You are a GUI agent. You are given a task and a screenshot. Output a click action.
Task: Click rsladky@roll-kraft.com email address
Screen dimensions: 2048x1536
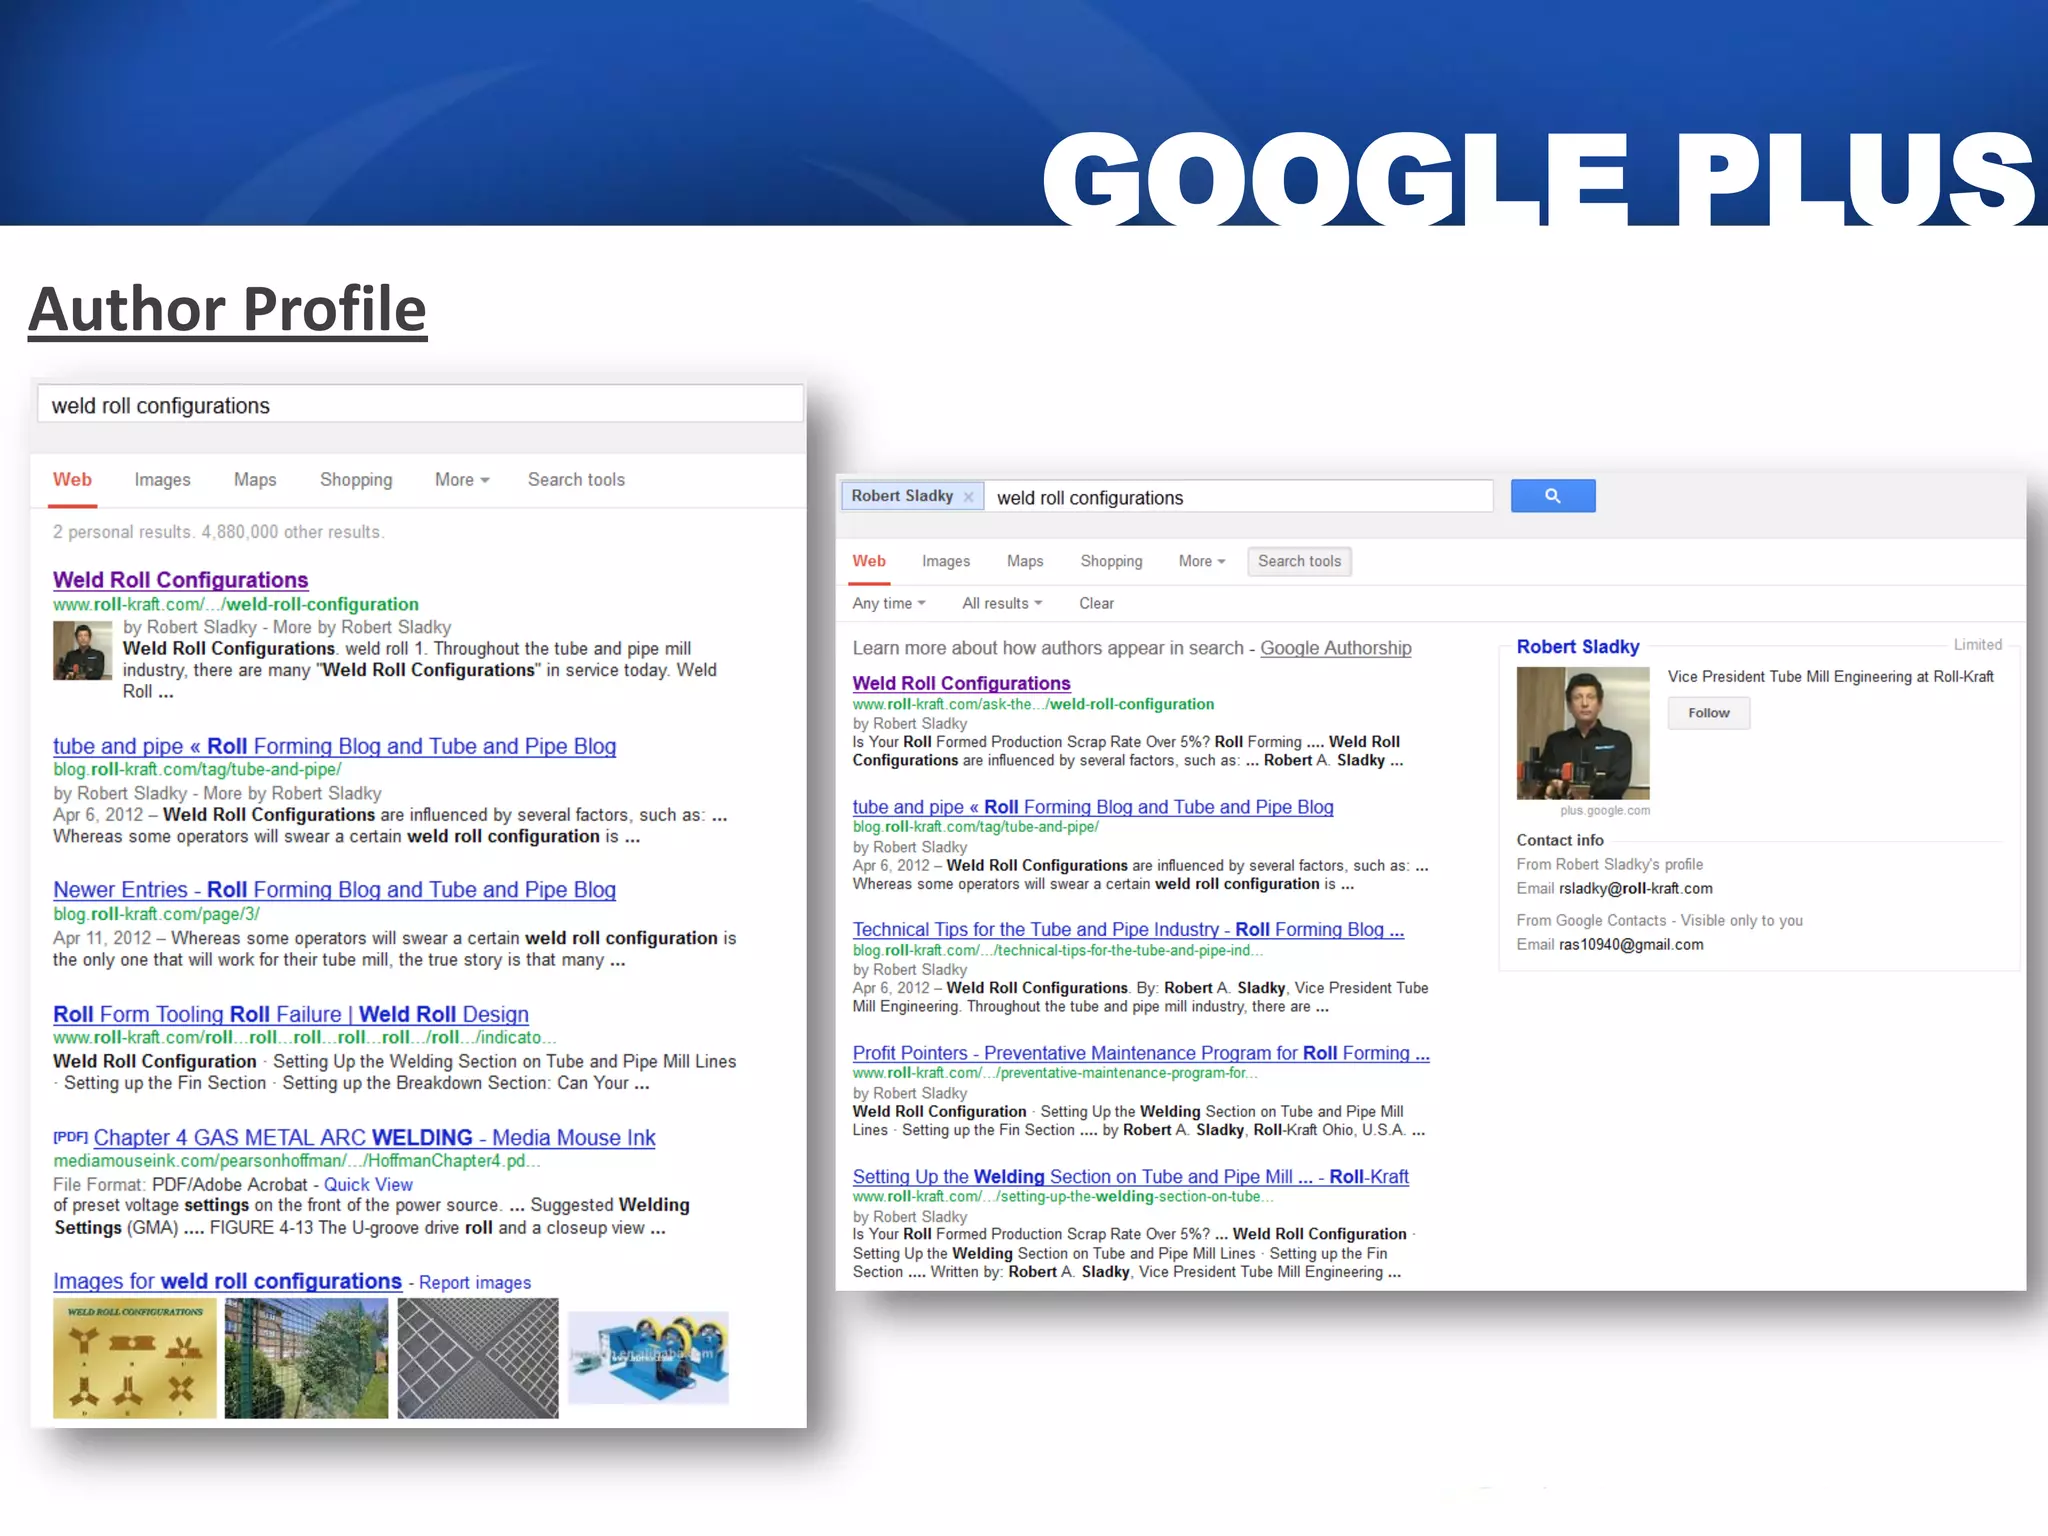(x=1635, y=888)
